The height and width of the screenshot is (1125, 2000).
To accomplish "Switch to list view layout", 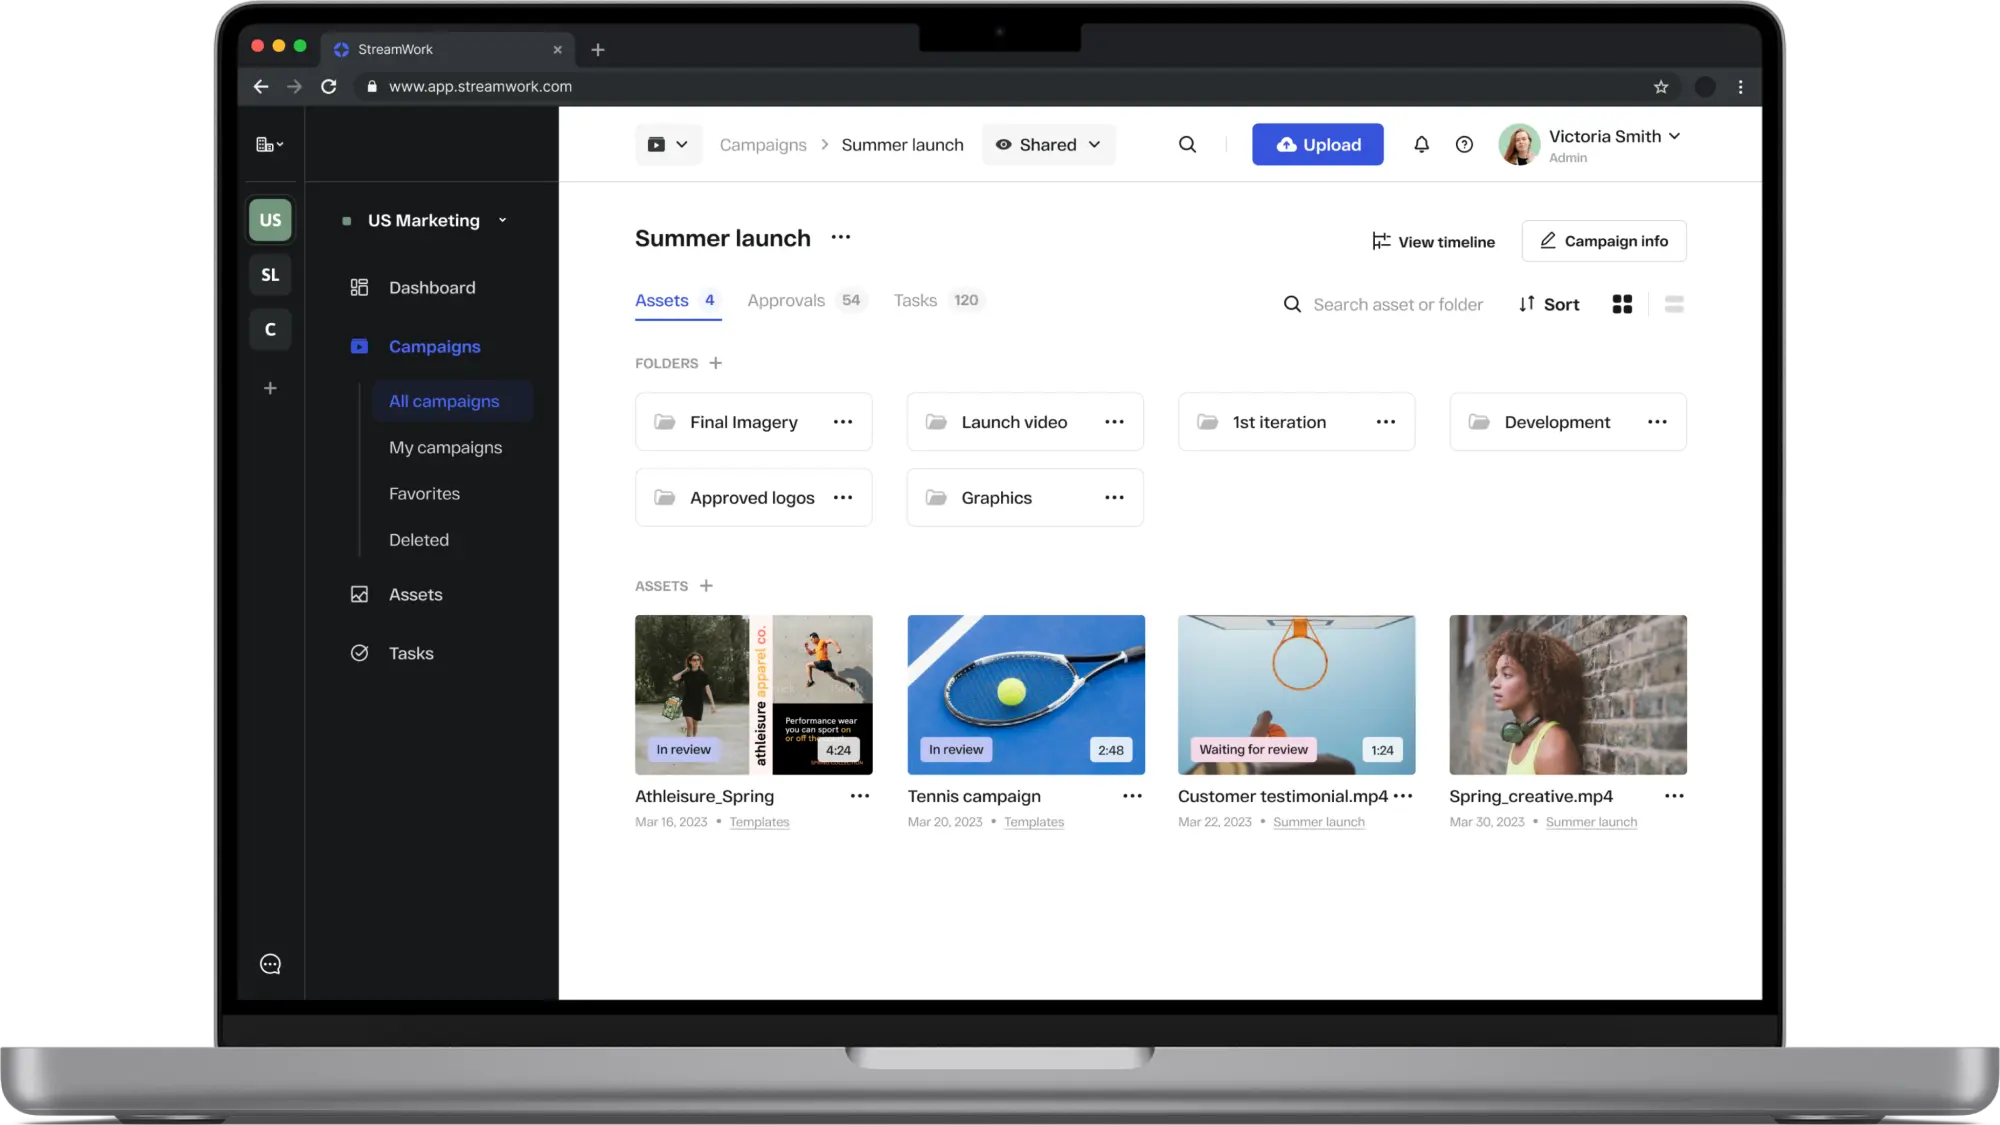I will click(1675, 304).
